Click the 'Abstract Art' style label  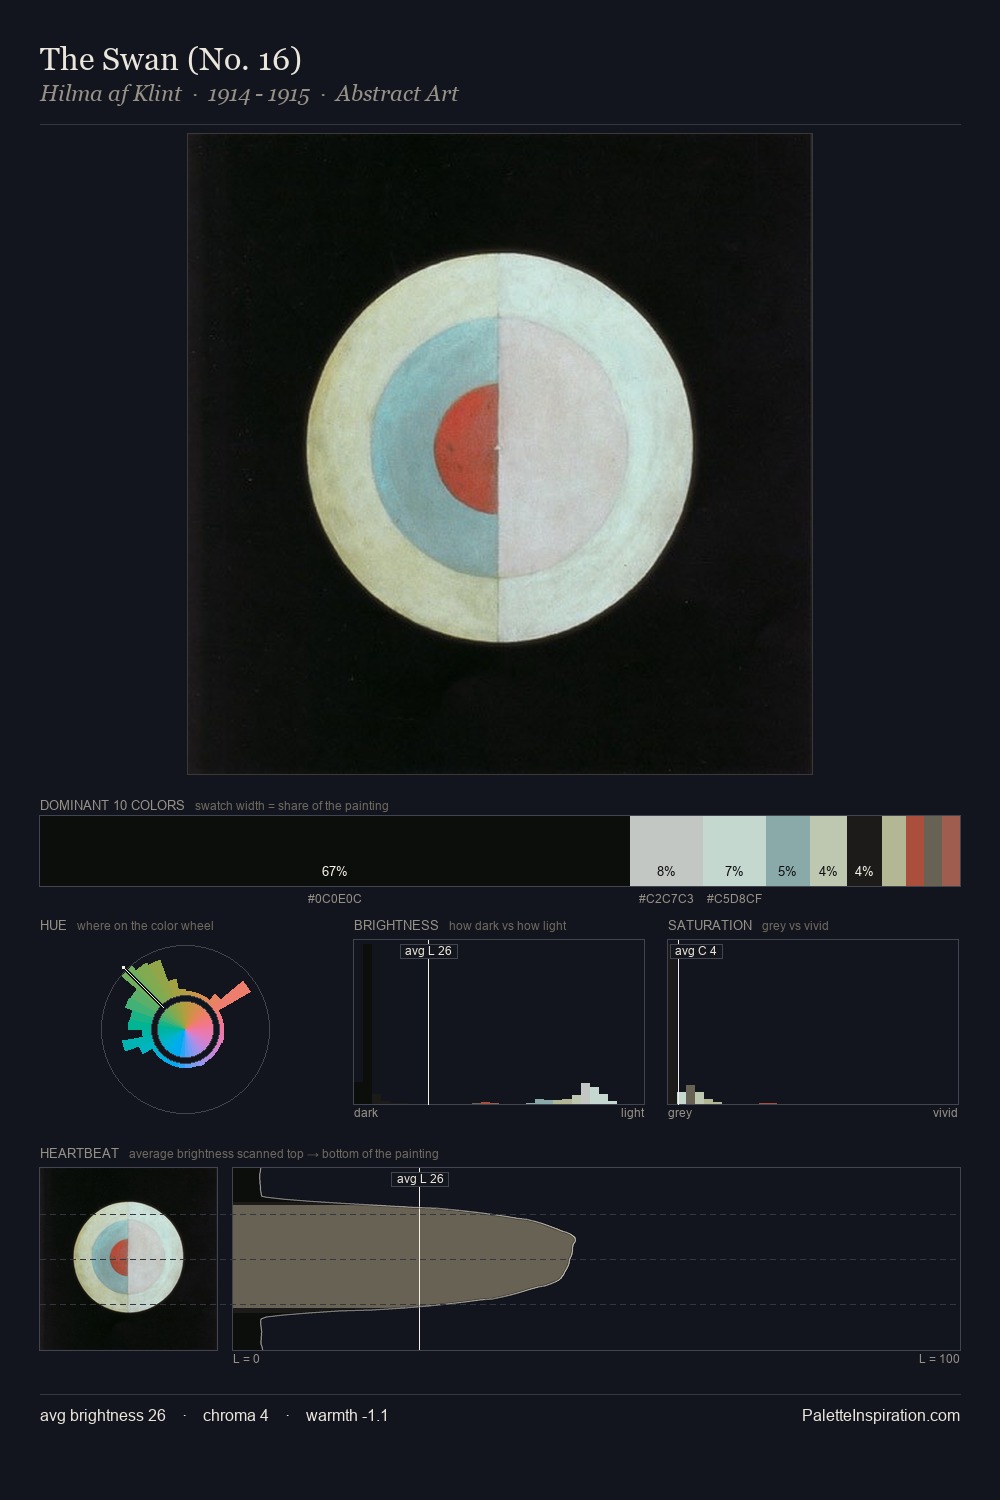click(x=397, y=94)
